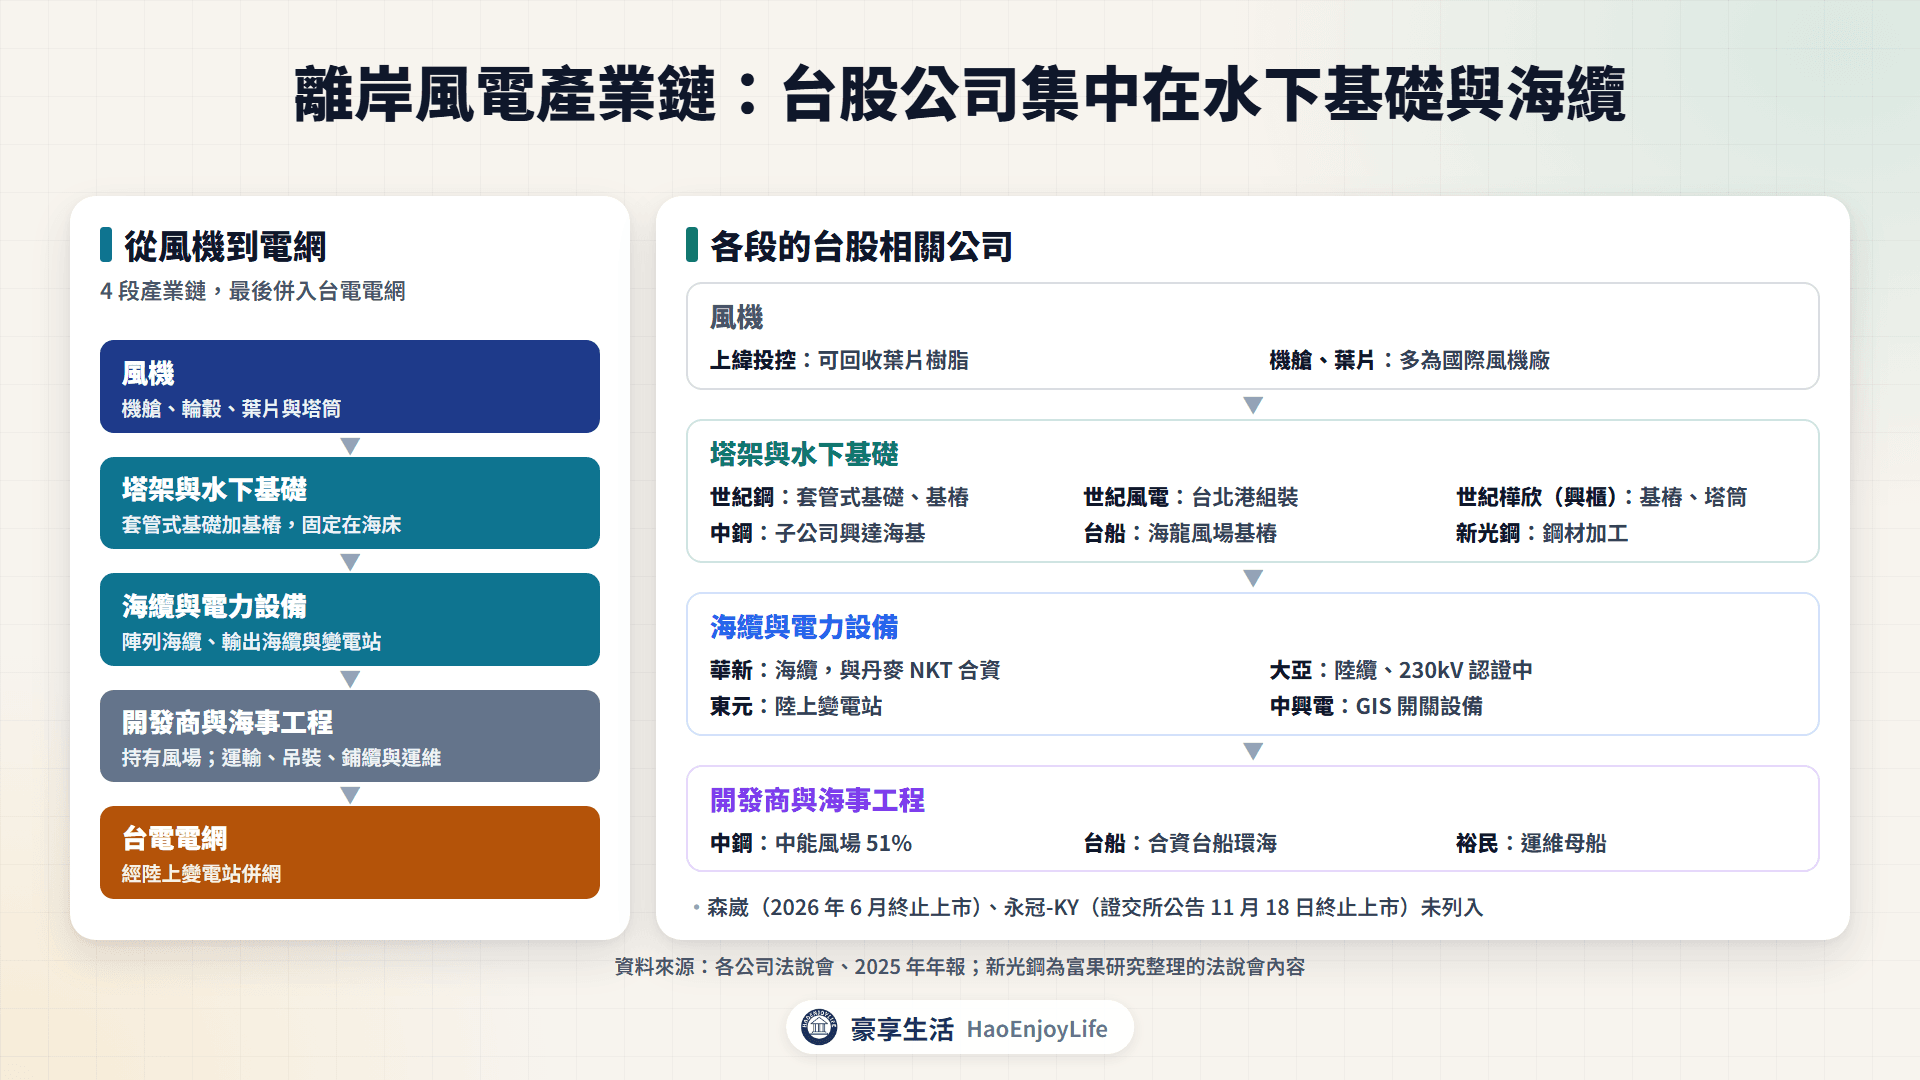Image resolution: width=1920 pixels, height=1080 pixels.
Task: Select the 海纜與電力設備 block in the left chain
Action: tap(350, 619)
